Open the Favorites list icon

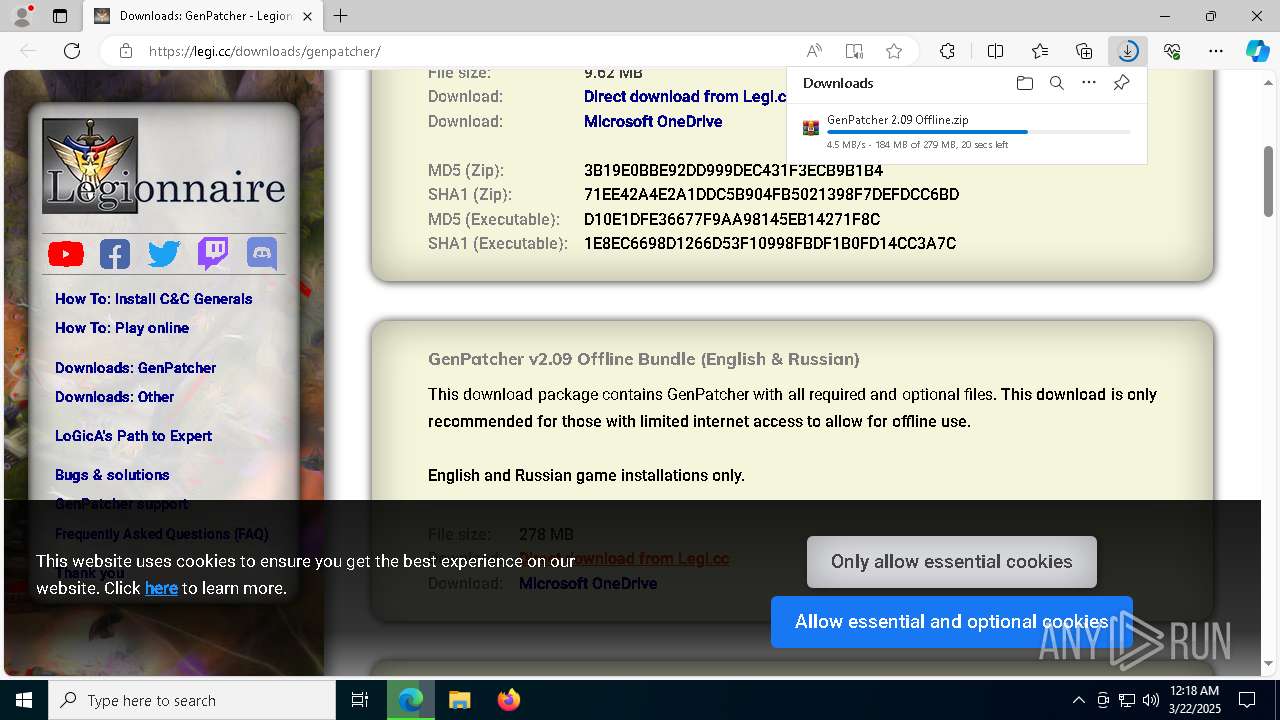click(1040, 51)
